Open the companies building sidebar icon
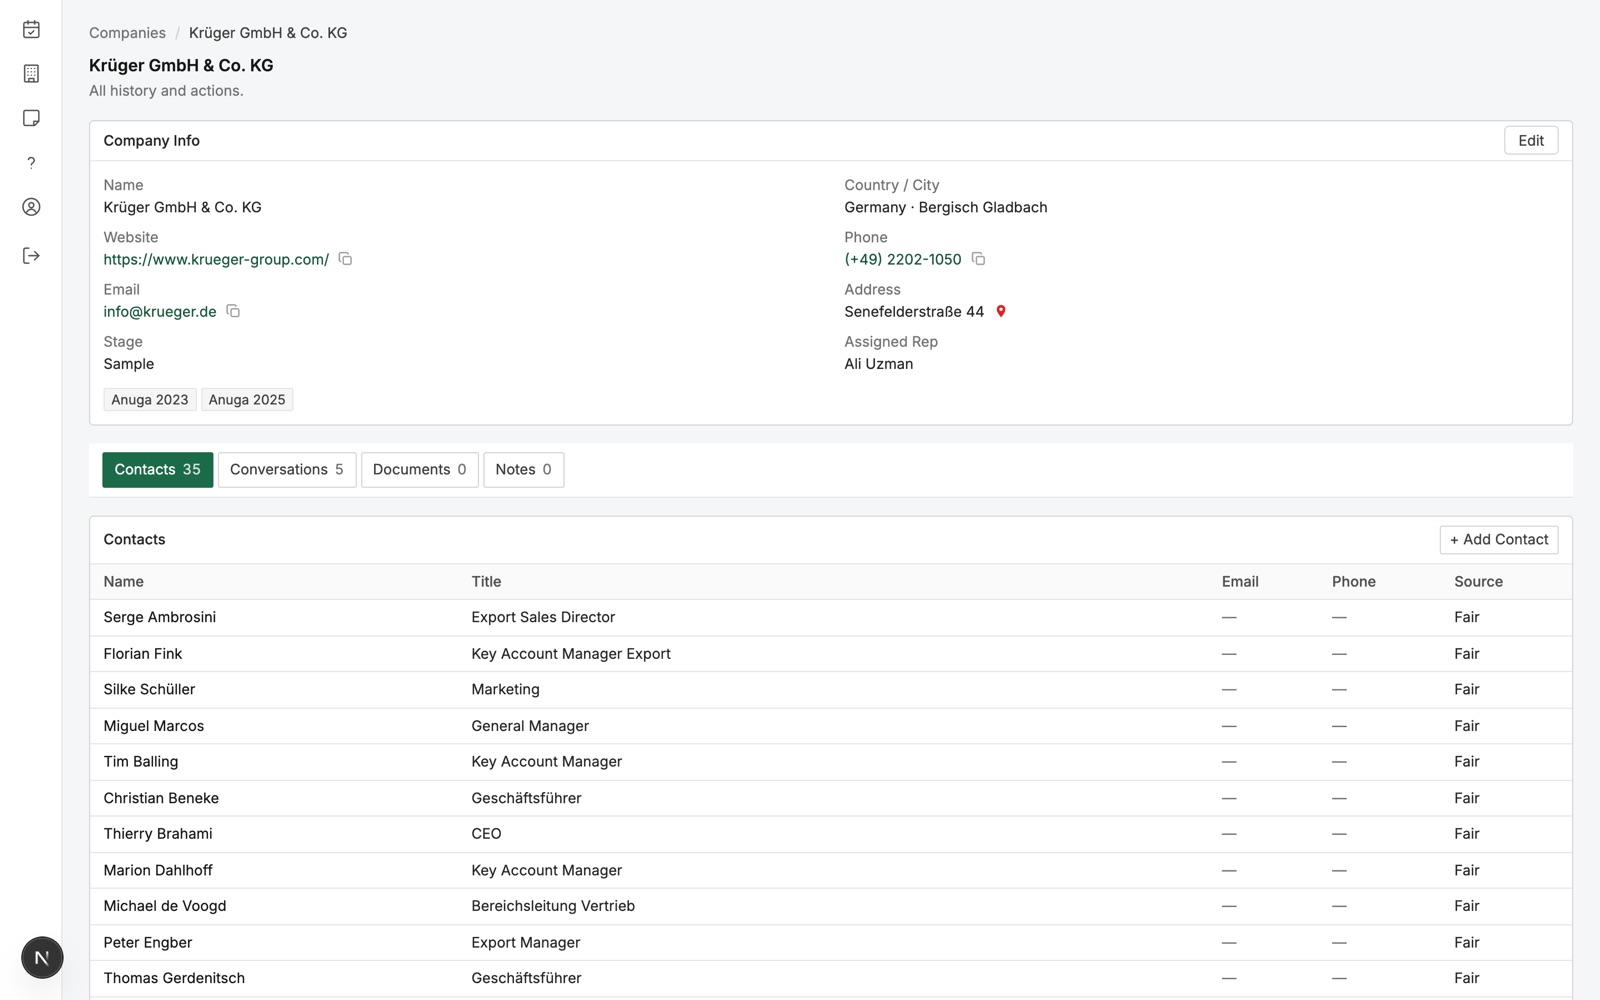The height and width of the screenshot is (1000, 1600). click(x=31, y=74)
